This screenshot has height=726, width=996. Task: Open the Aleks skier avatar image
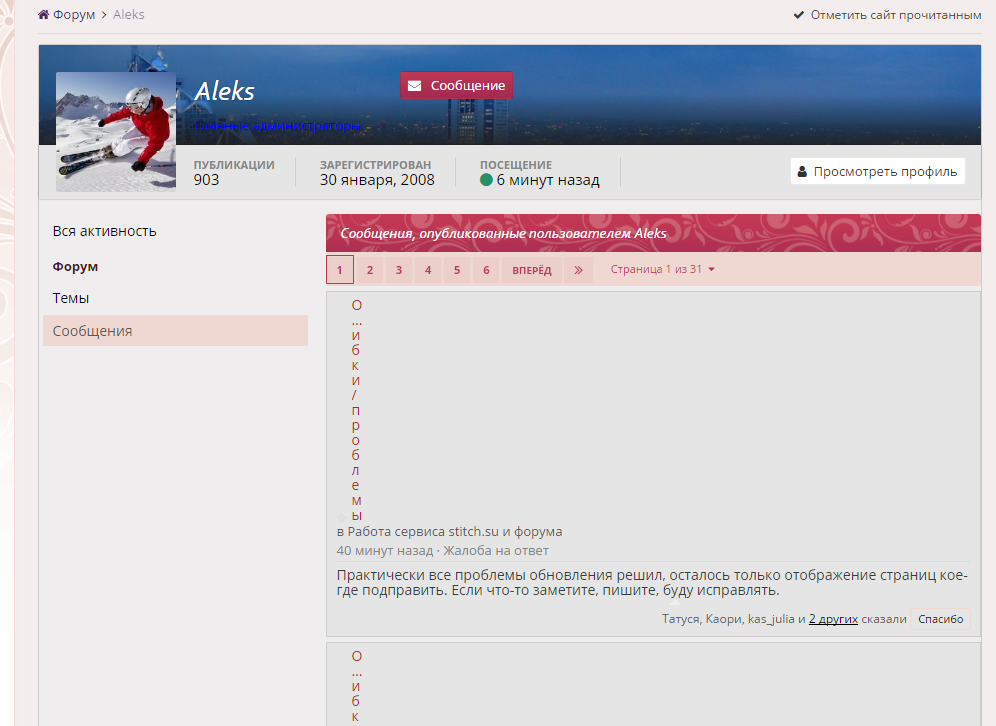116,131
